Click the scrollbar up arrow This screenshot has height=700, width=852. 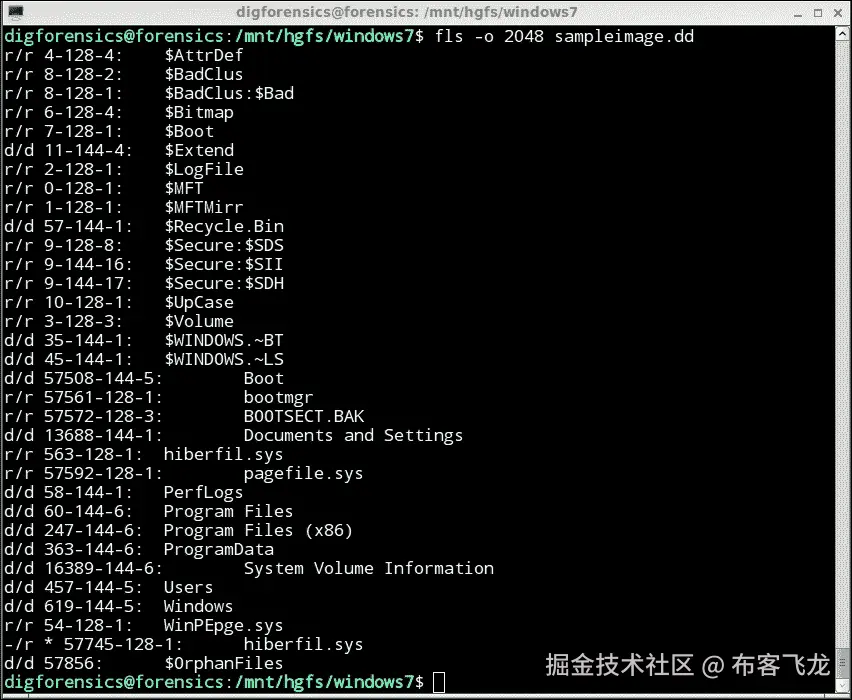tap(842, 33)
